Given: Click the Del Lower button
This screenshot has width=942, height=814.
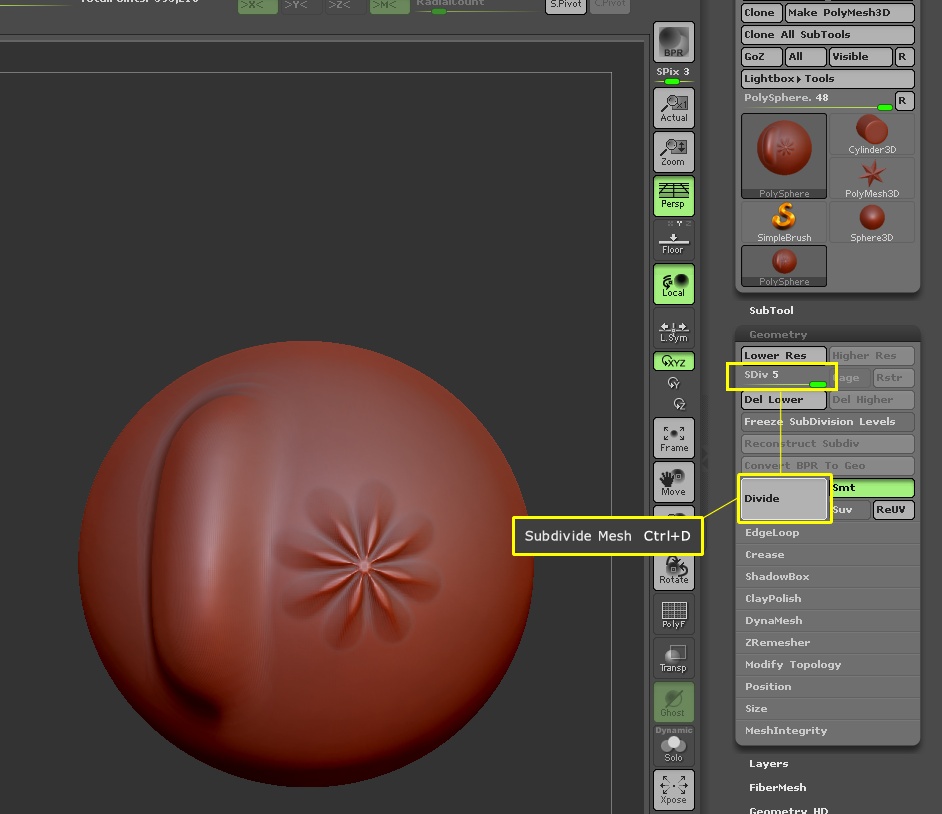Looking at the screenshot, I should click(784, 399).
